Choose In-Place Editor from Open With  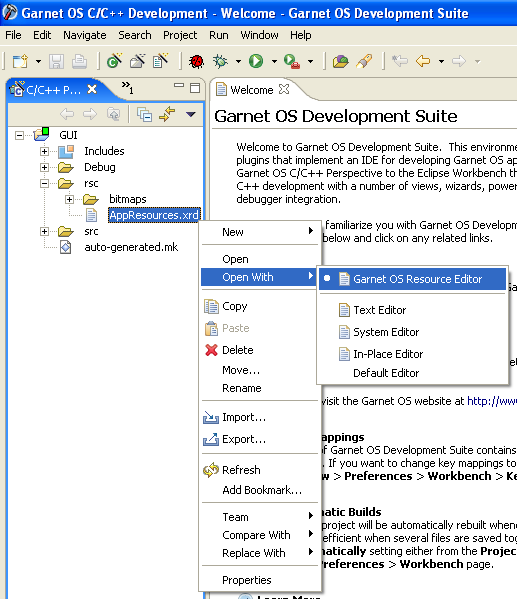(412, 354)
